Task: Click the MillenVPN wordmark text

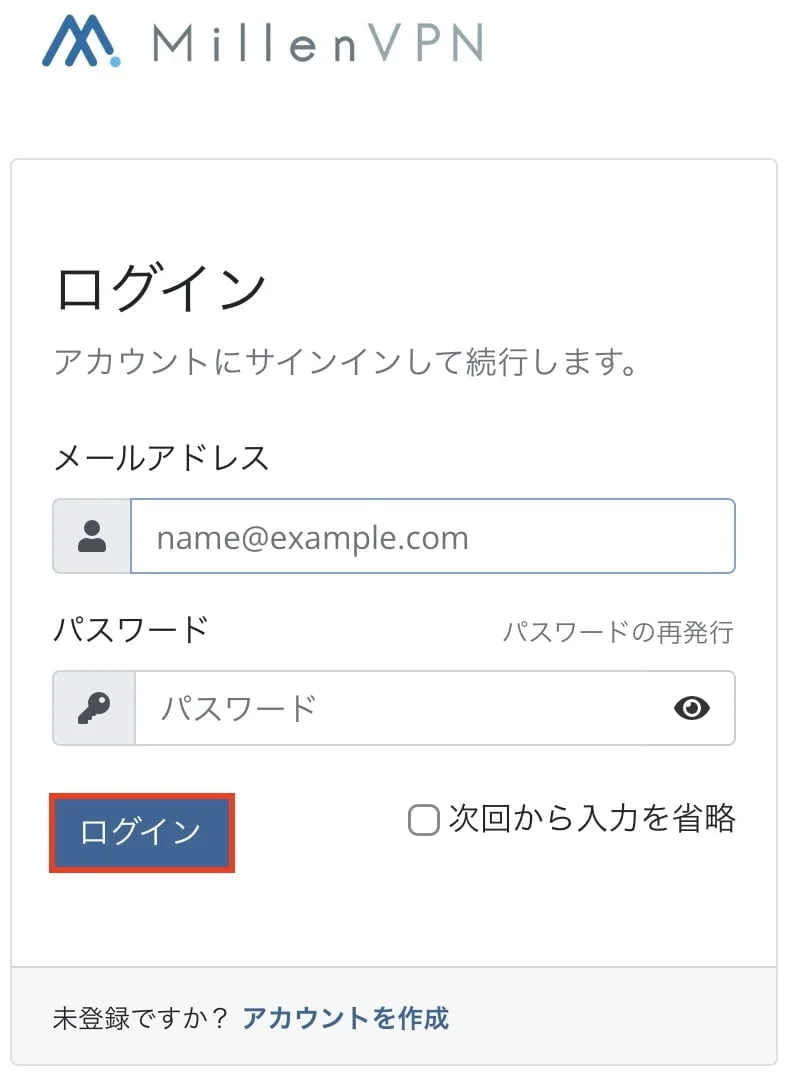Action: pyautogui.click(x=318, y=42)
